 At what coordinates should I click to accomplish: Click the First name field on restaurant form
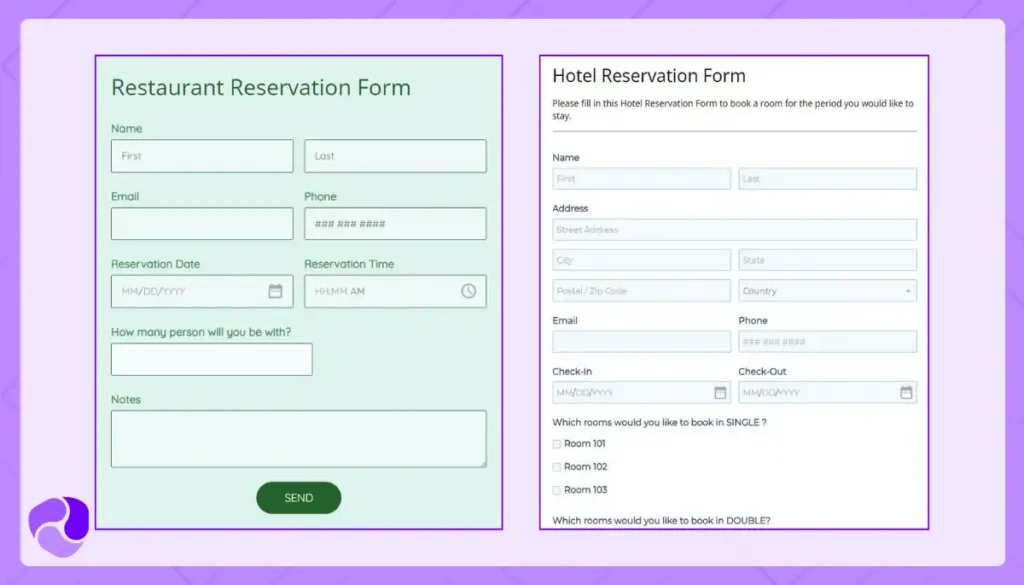200,156
